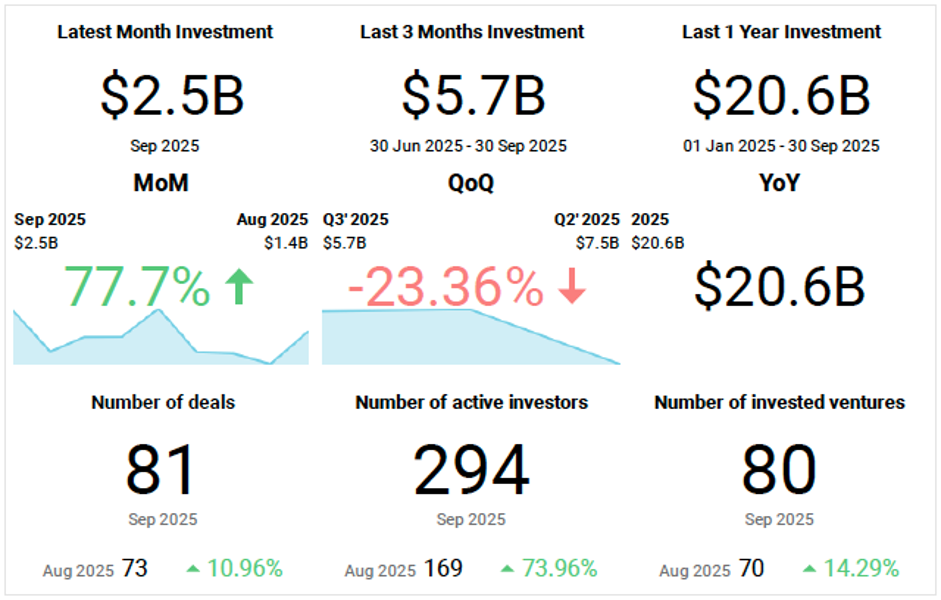
Task: Click the 01 Jan 2025 - 30 Sep 2025 date range
Action: (x=781, y=146)
